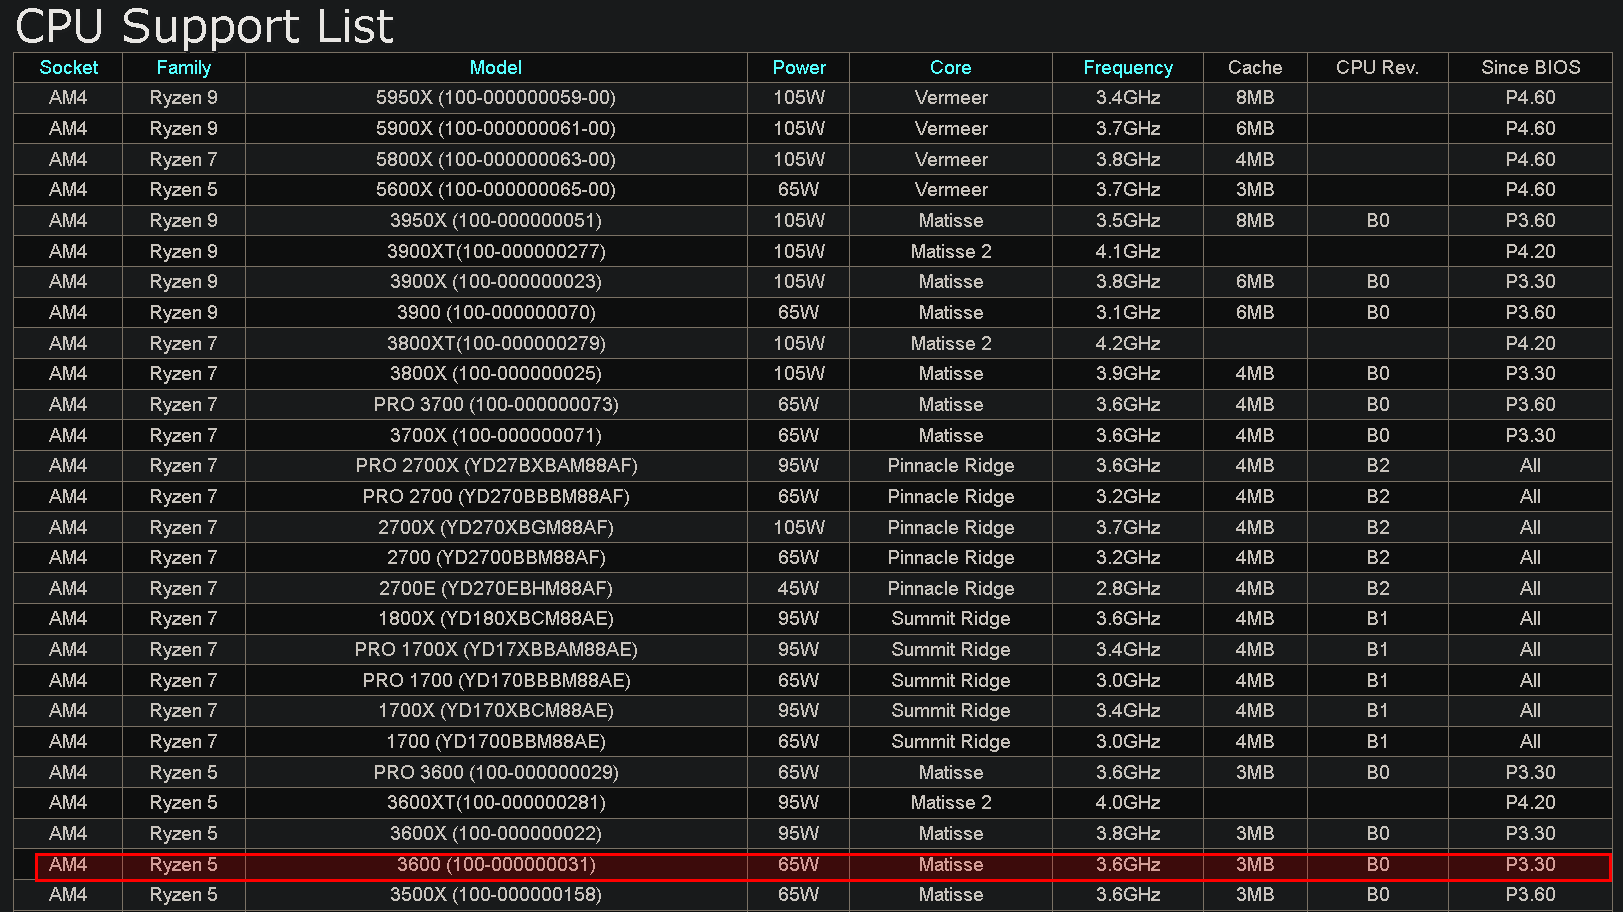
Task: Click the PRO 3600 (100-000000029) model cell
Action: (496, 773)
